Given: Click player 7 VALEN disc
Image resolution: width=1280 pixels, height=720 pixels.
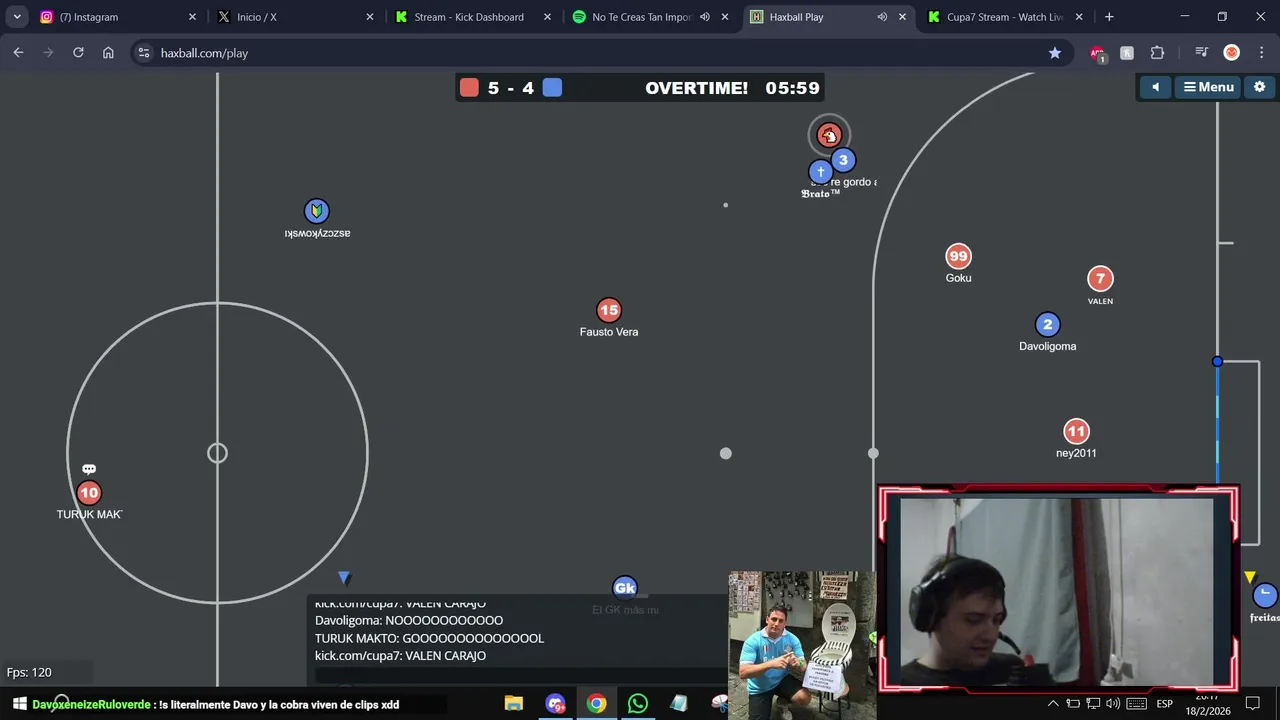Looking at the screenshot, I should [x=1100, y=279].
